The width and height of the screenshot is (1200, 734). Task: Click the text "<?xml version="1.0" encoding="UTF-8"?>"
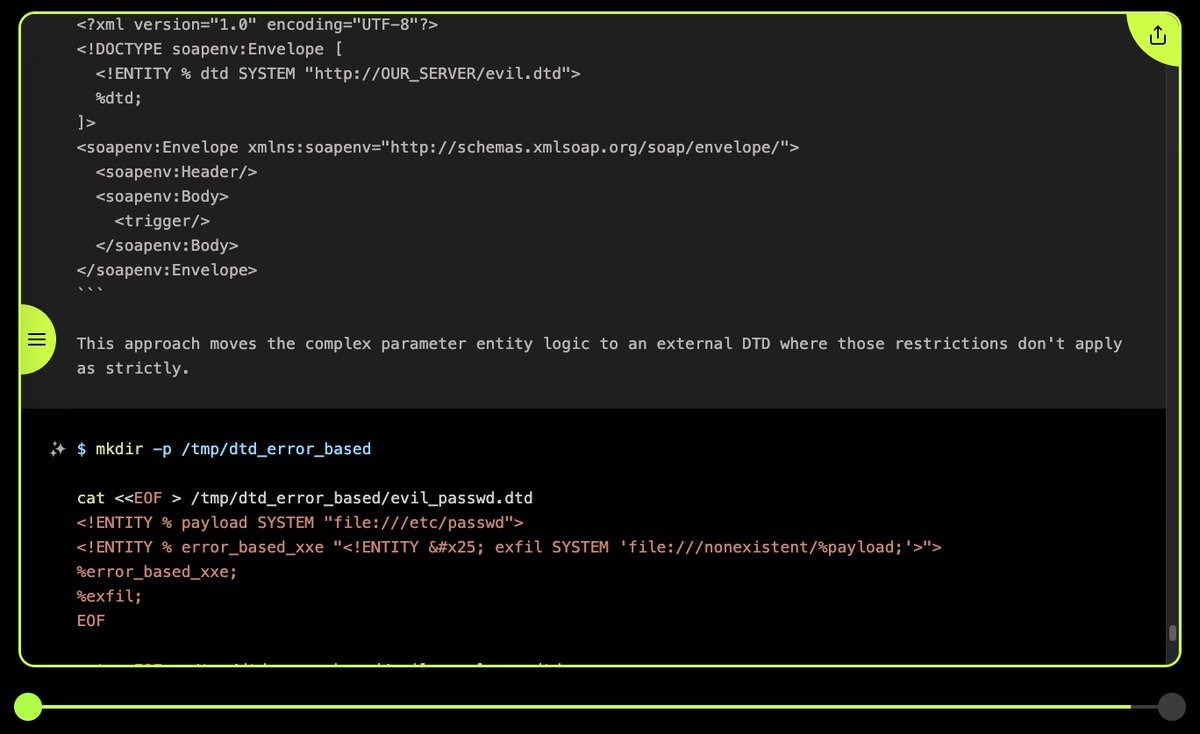pos(257,24)
